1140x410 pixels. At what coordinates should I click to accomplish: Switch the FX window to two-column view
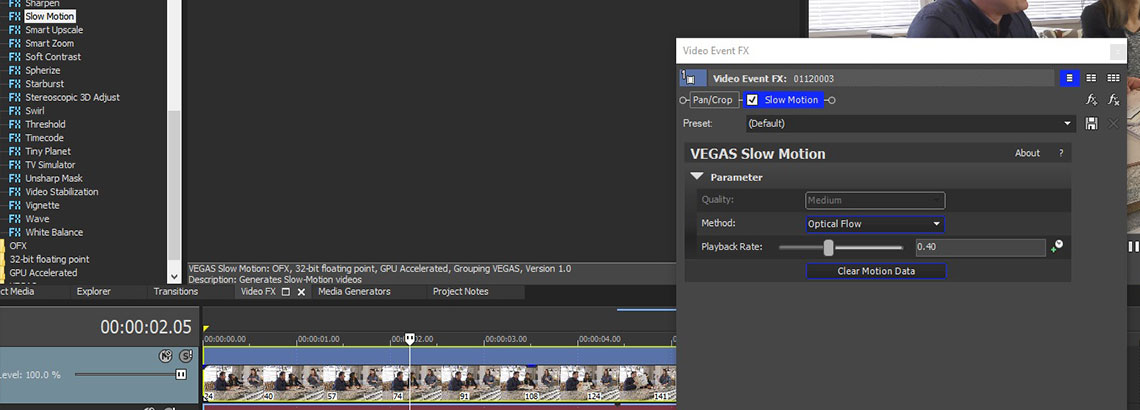1091,78
